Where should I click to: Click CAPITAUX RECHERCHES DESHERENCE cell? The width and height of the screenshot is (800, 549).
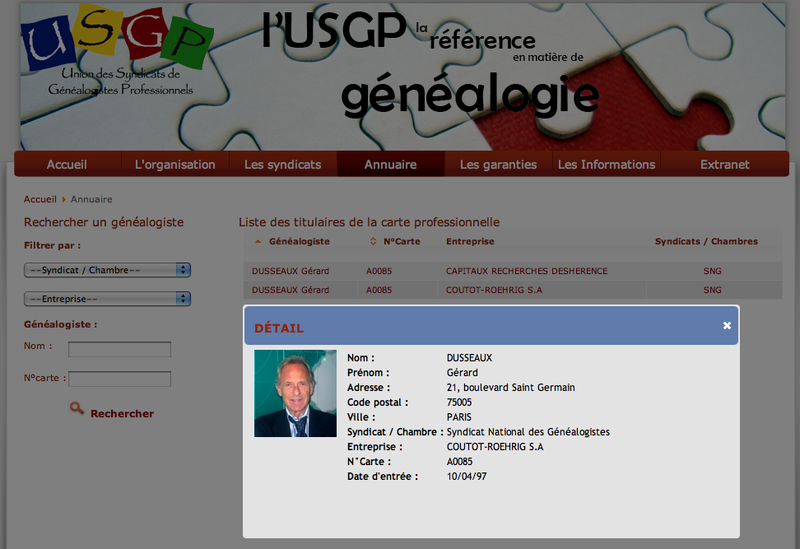click(527, 271)
